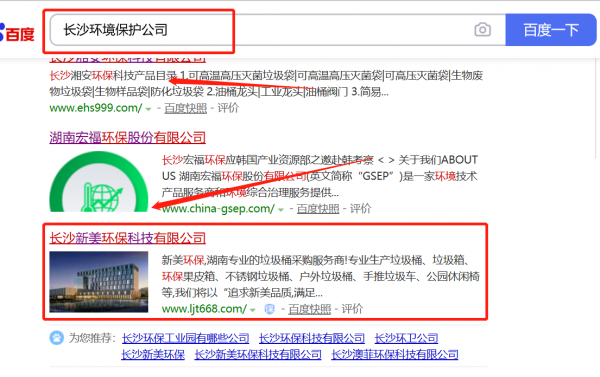Open 百度快照 for china-gsep.com result
The width and height of the screenshot is (600, 377).
point(318,209)
